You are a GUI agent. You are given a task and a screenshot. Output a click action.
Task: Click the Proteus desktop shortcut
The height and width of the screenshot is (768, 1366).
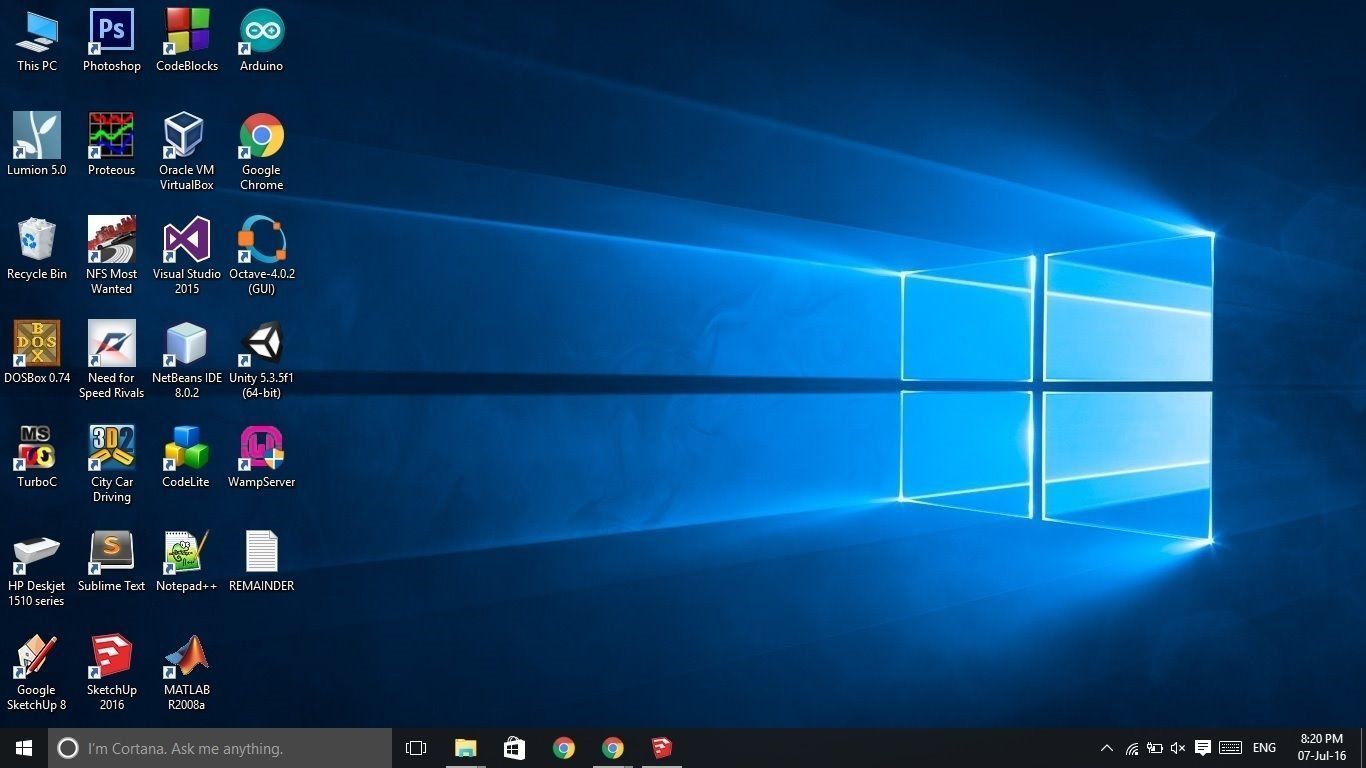[111, 145]
